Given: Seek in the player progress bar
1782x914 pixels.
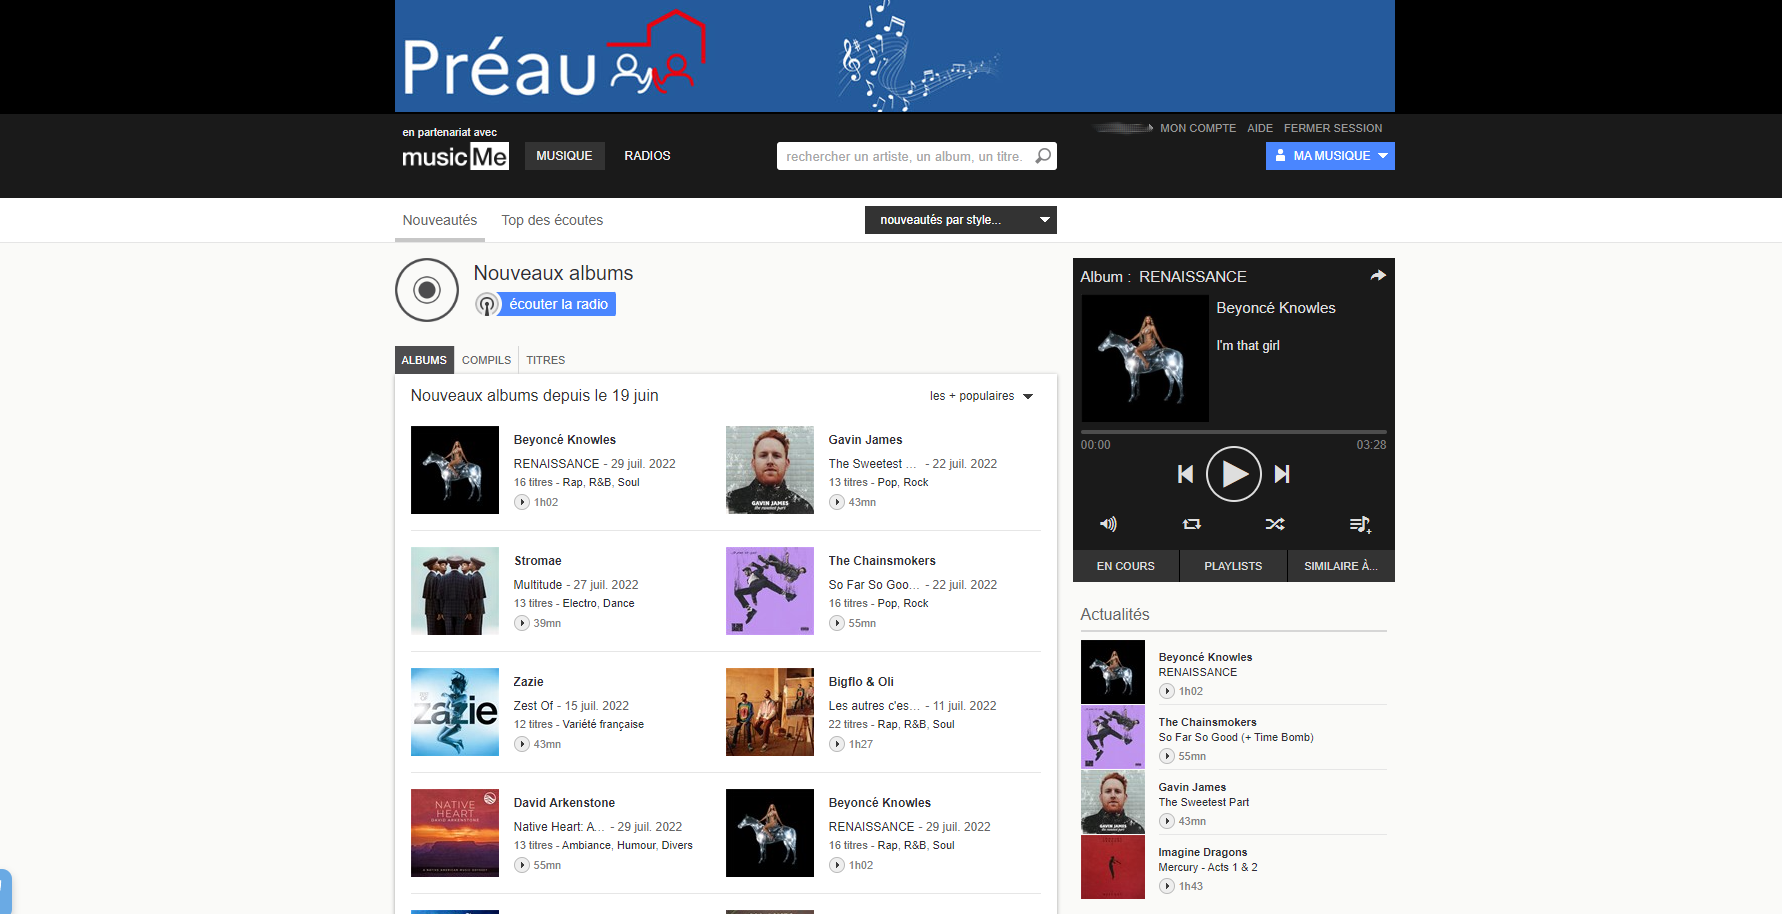Looking at the screenshot, I should click(x=1233, y=432).
